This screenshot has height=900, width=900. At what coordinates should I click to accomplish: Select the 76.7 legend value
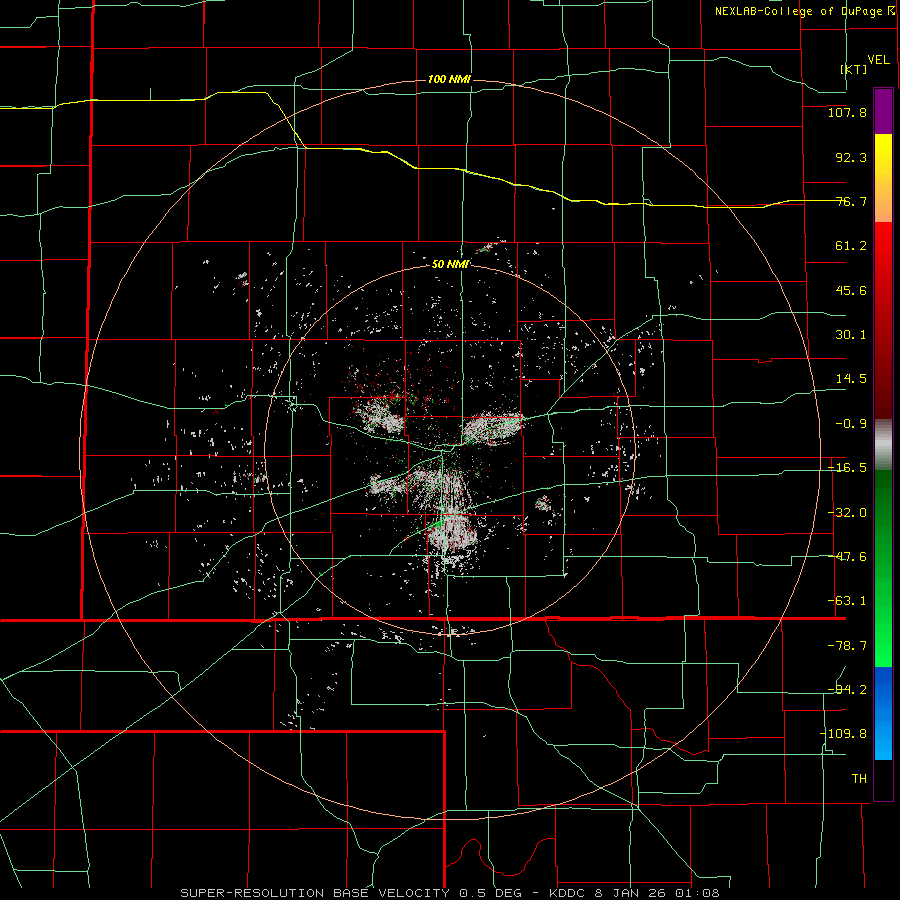pos(851,201)
